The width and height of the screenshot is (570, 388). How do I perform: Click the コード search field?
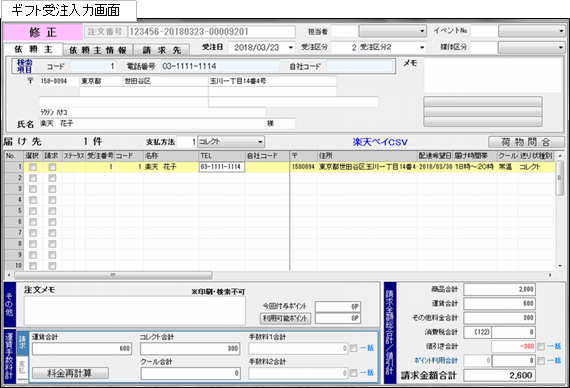(93, 66)
